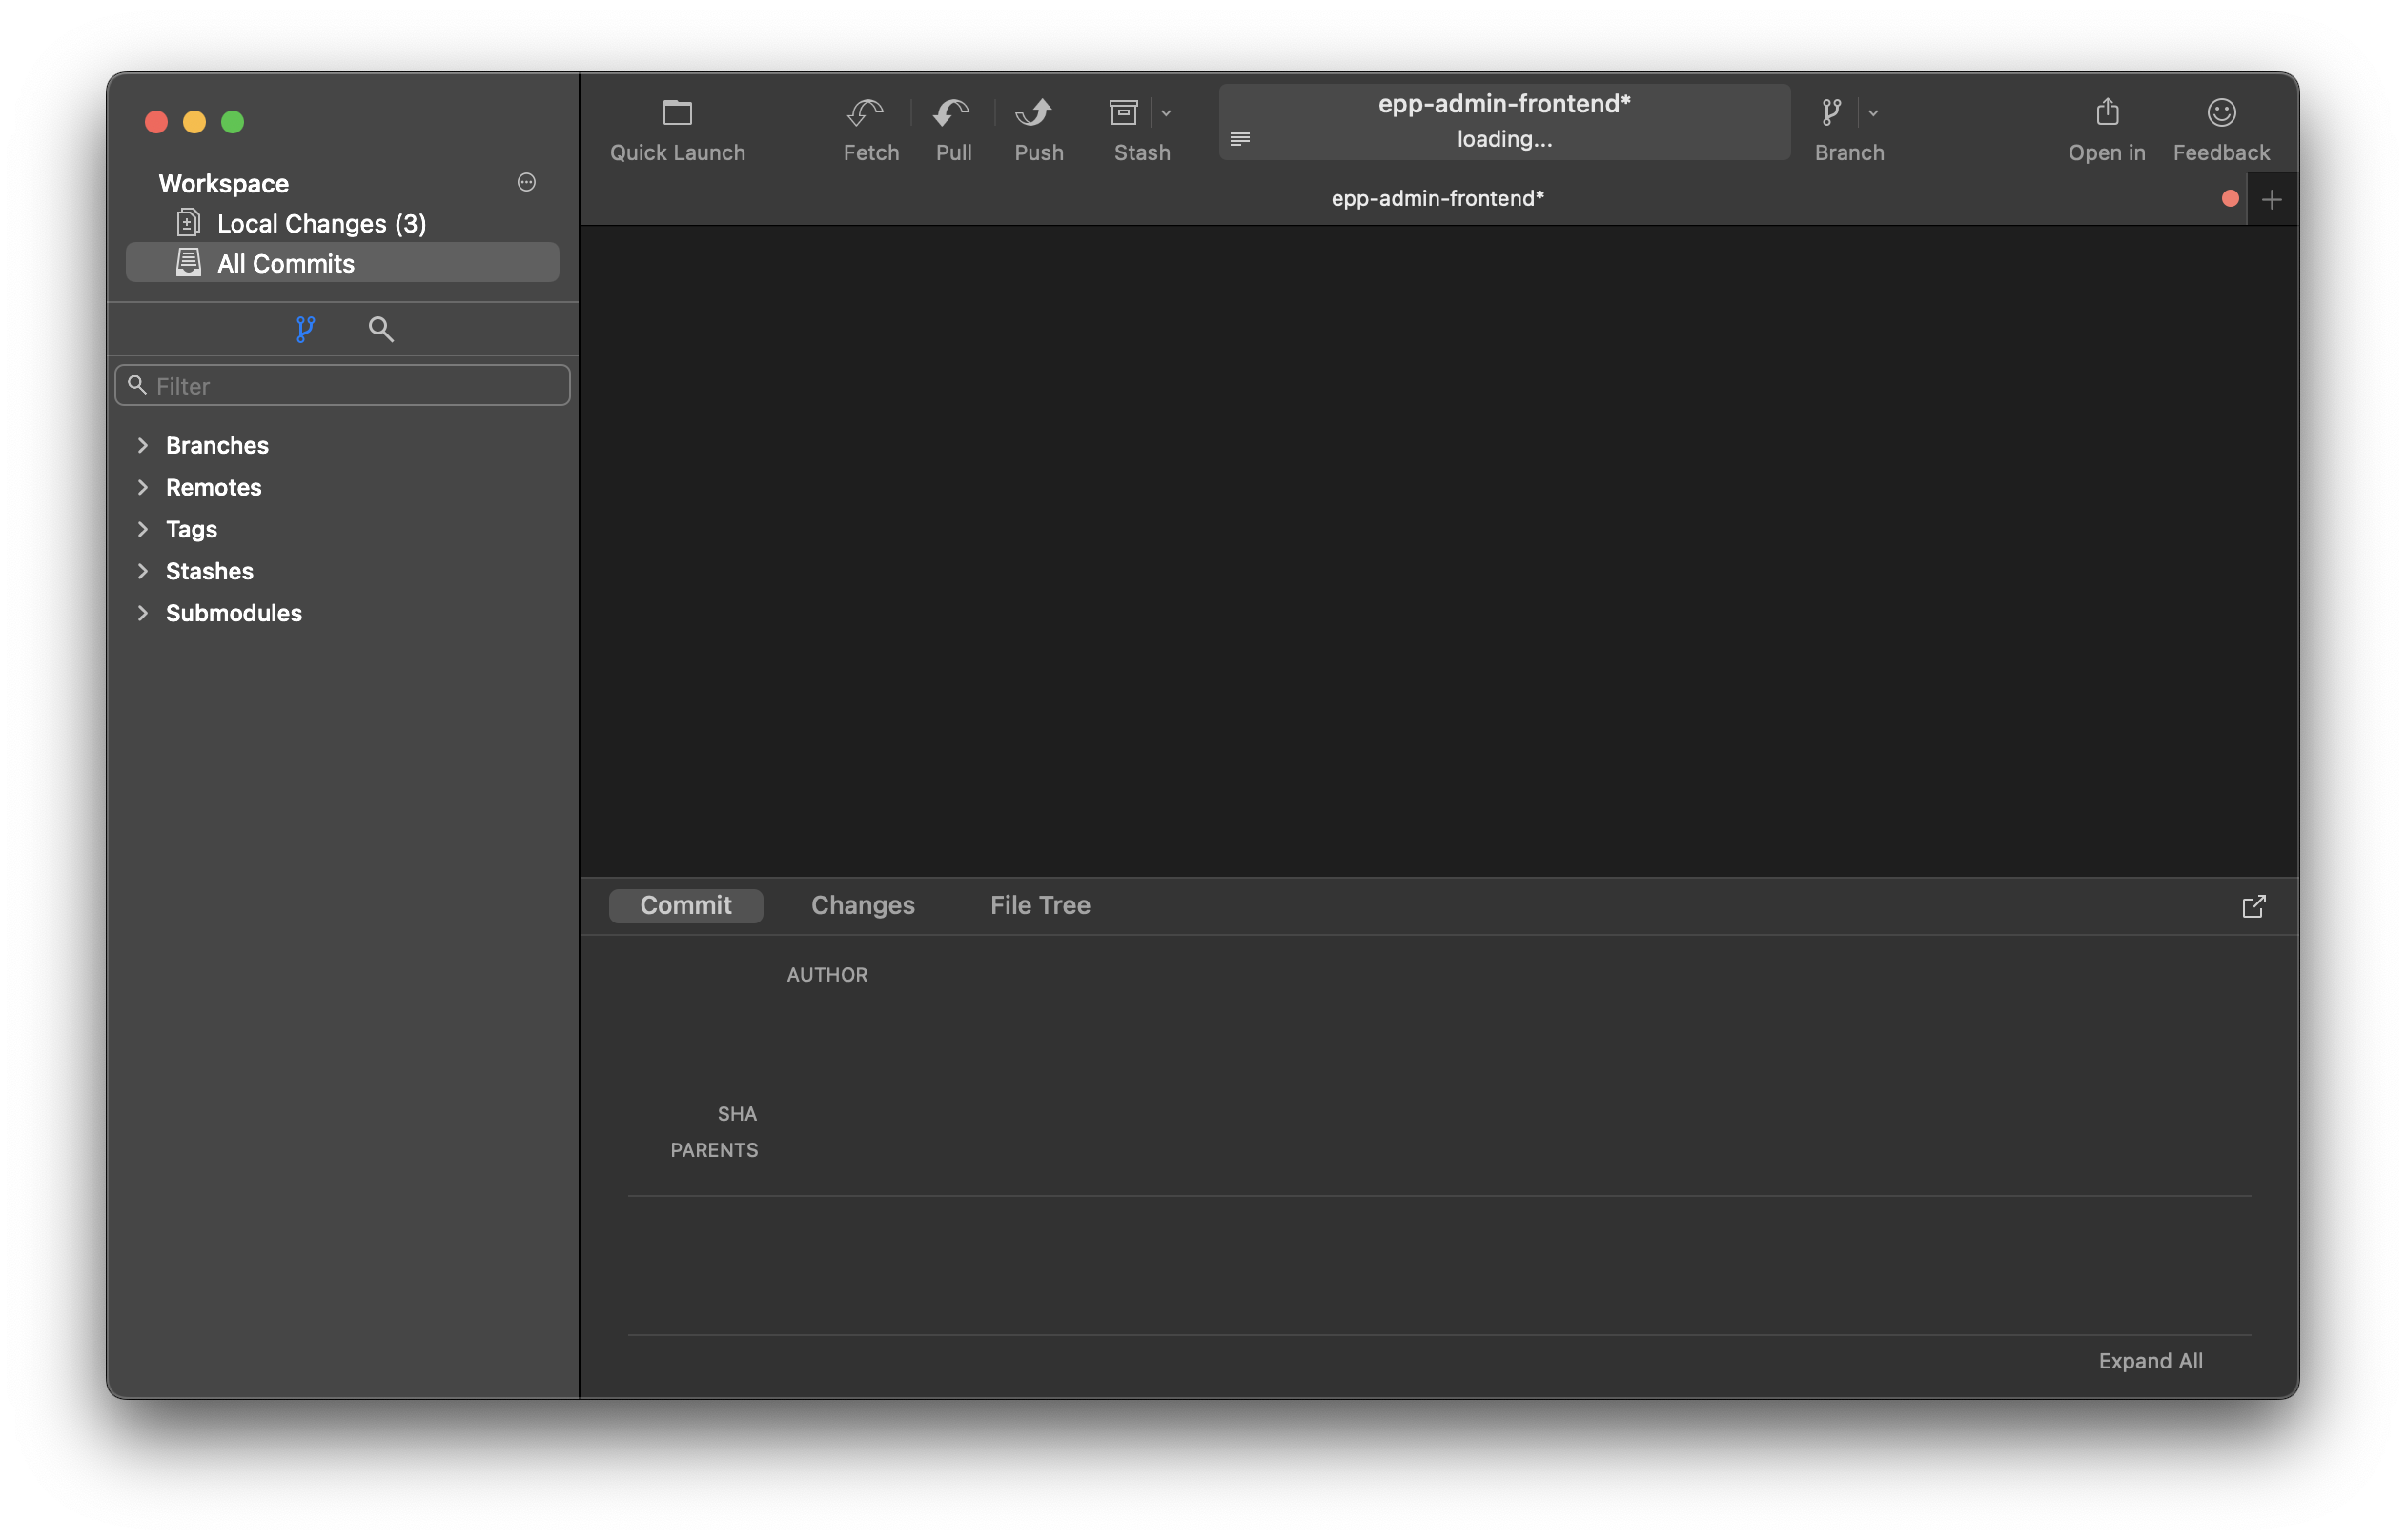The width and height of the screenshot is (2406, 1540).
Task: Add a new tab with plus icon
Action: [2270, 199]
